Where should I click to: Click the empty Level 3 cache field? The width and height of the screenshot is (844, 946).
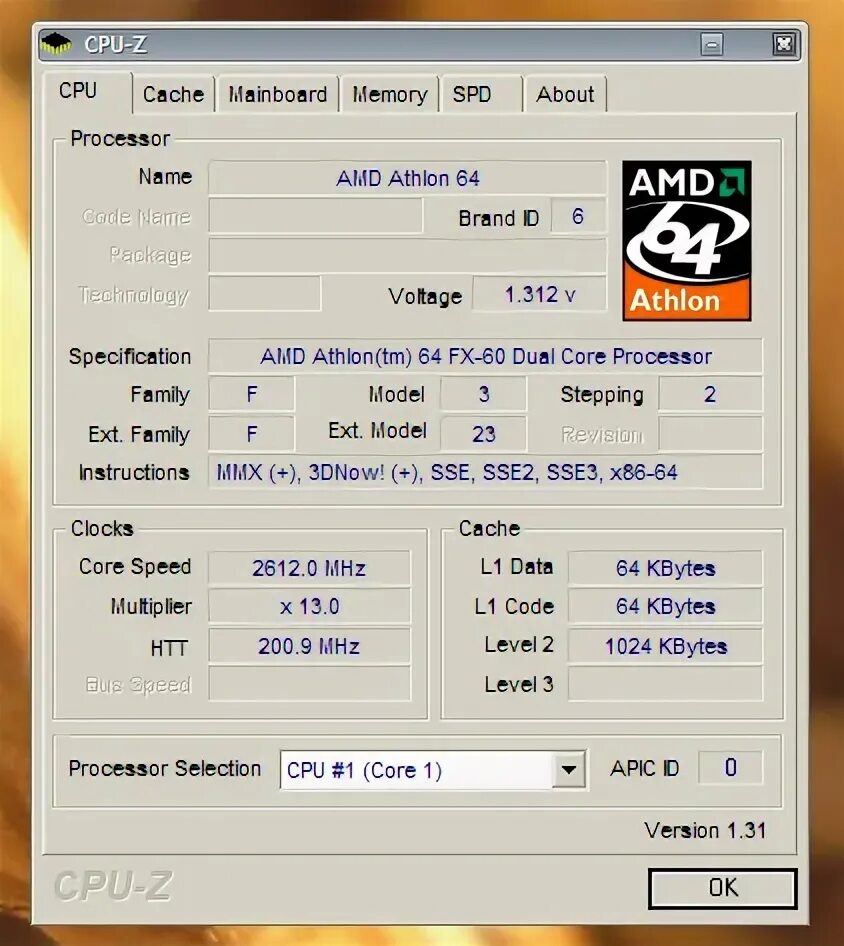665,684
